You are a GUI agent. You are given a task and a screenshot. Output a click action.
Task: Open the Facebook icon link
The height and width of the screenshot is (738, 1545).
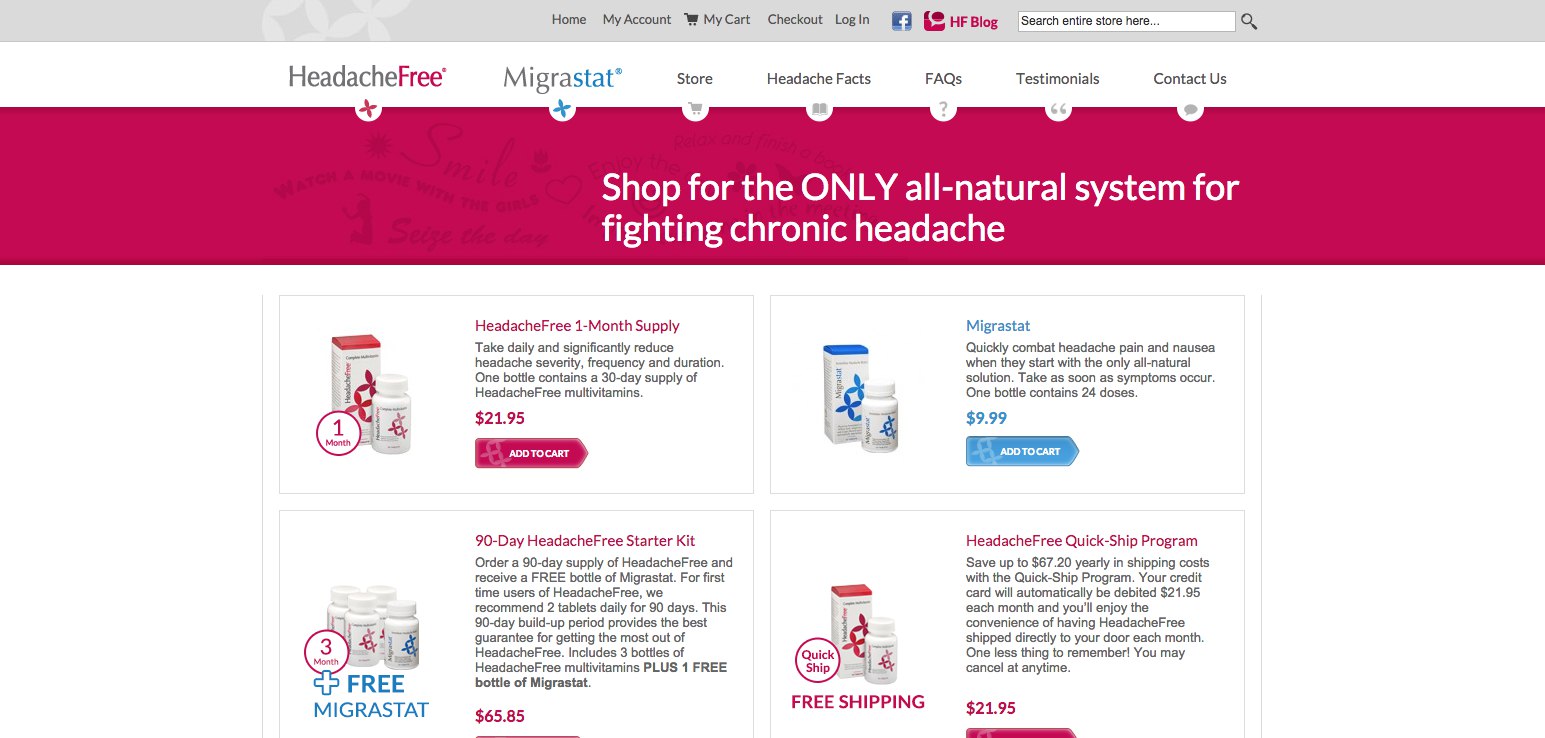(x=902, y=20)
